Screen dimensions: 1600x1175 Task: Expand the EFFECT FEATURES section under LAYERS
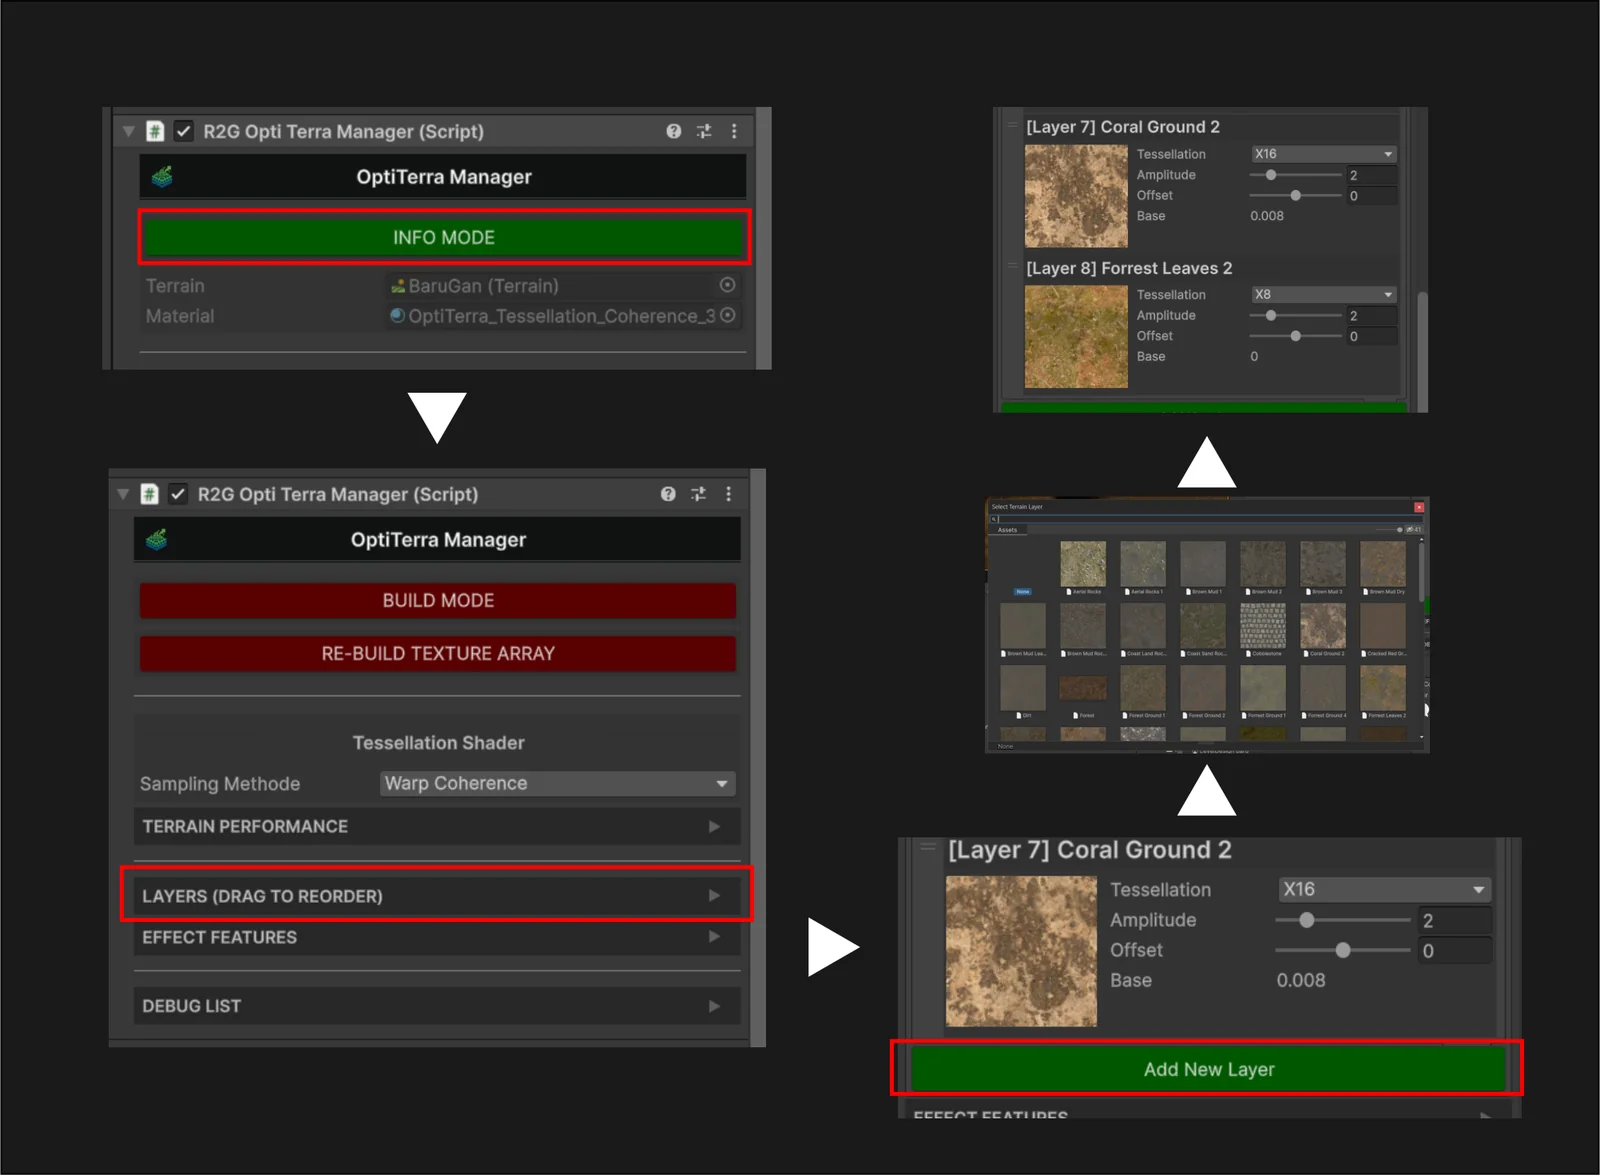point(437,937)
